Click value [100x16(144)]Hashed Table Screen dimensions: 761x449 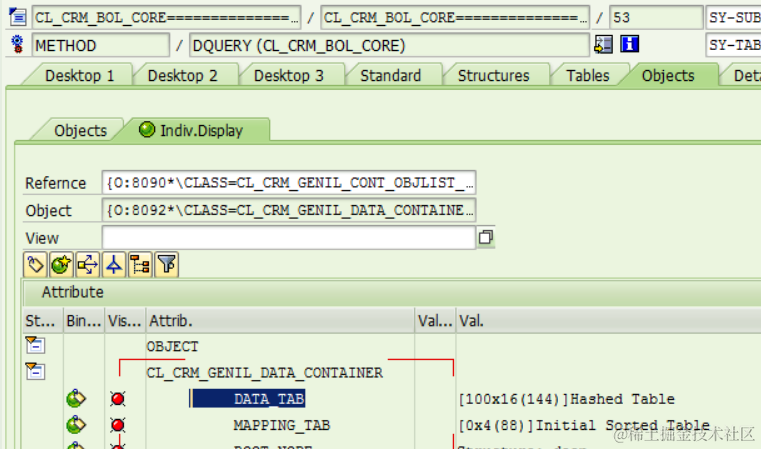coord(566,399)
